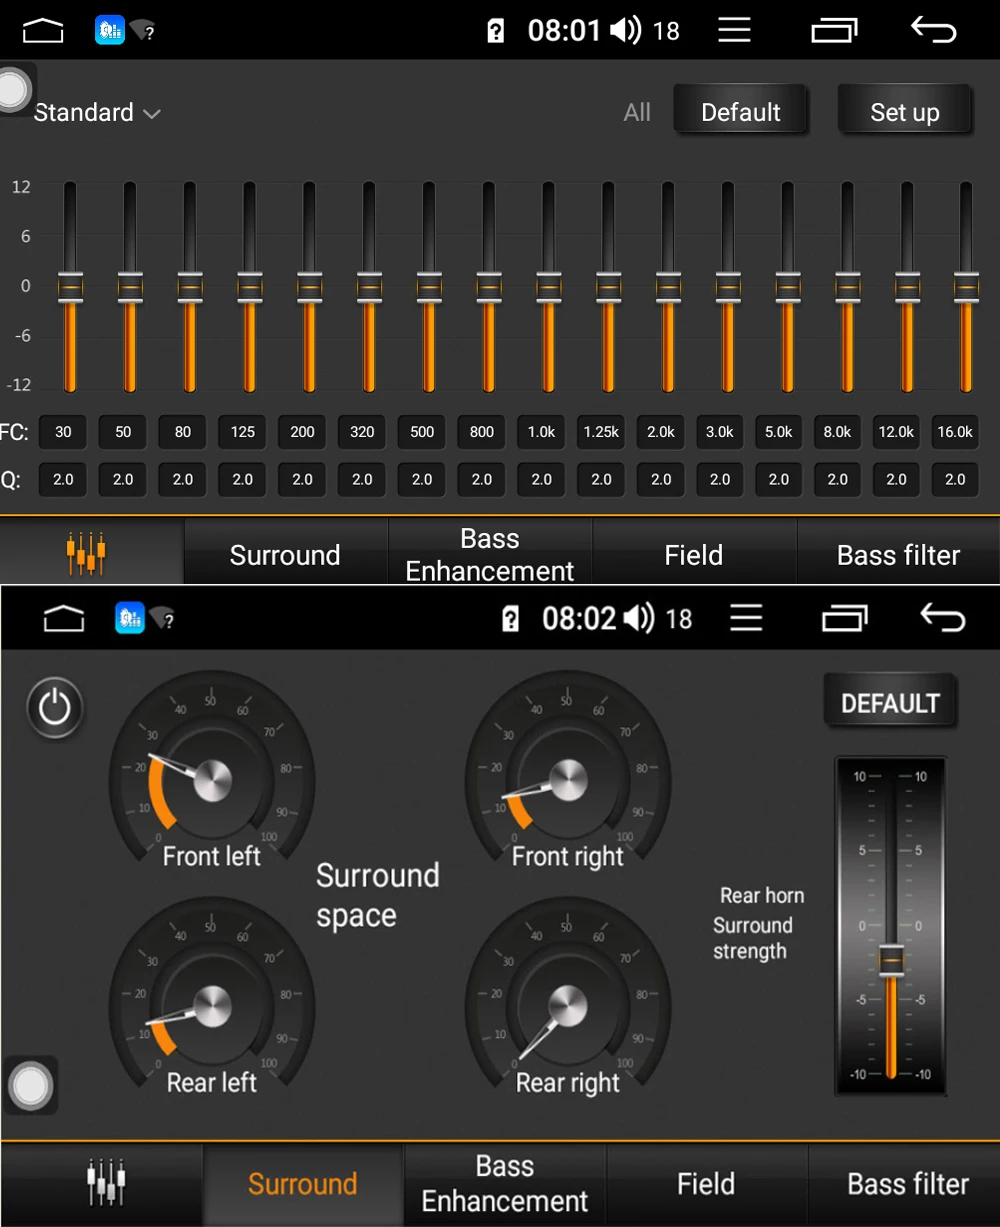Tap the home icon in top status bar

click(43, 31)
